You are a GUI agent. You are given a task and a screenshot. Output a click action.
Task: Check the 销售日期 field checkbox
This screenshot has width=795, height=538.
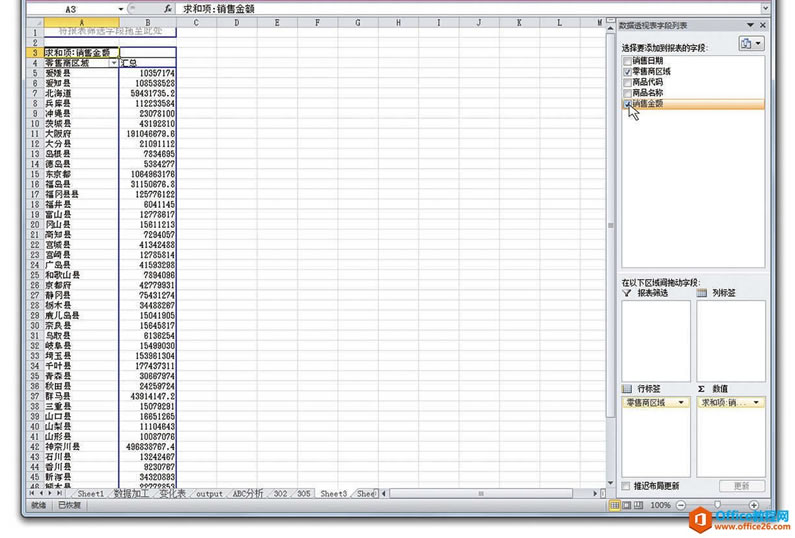(x=627, y=61)
